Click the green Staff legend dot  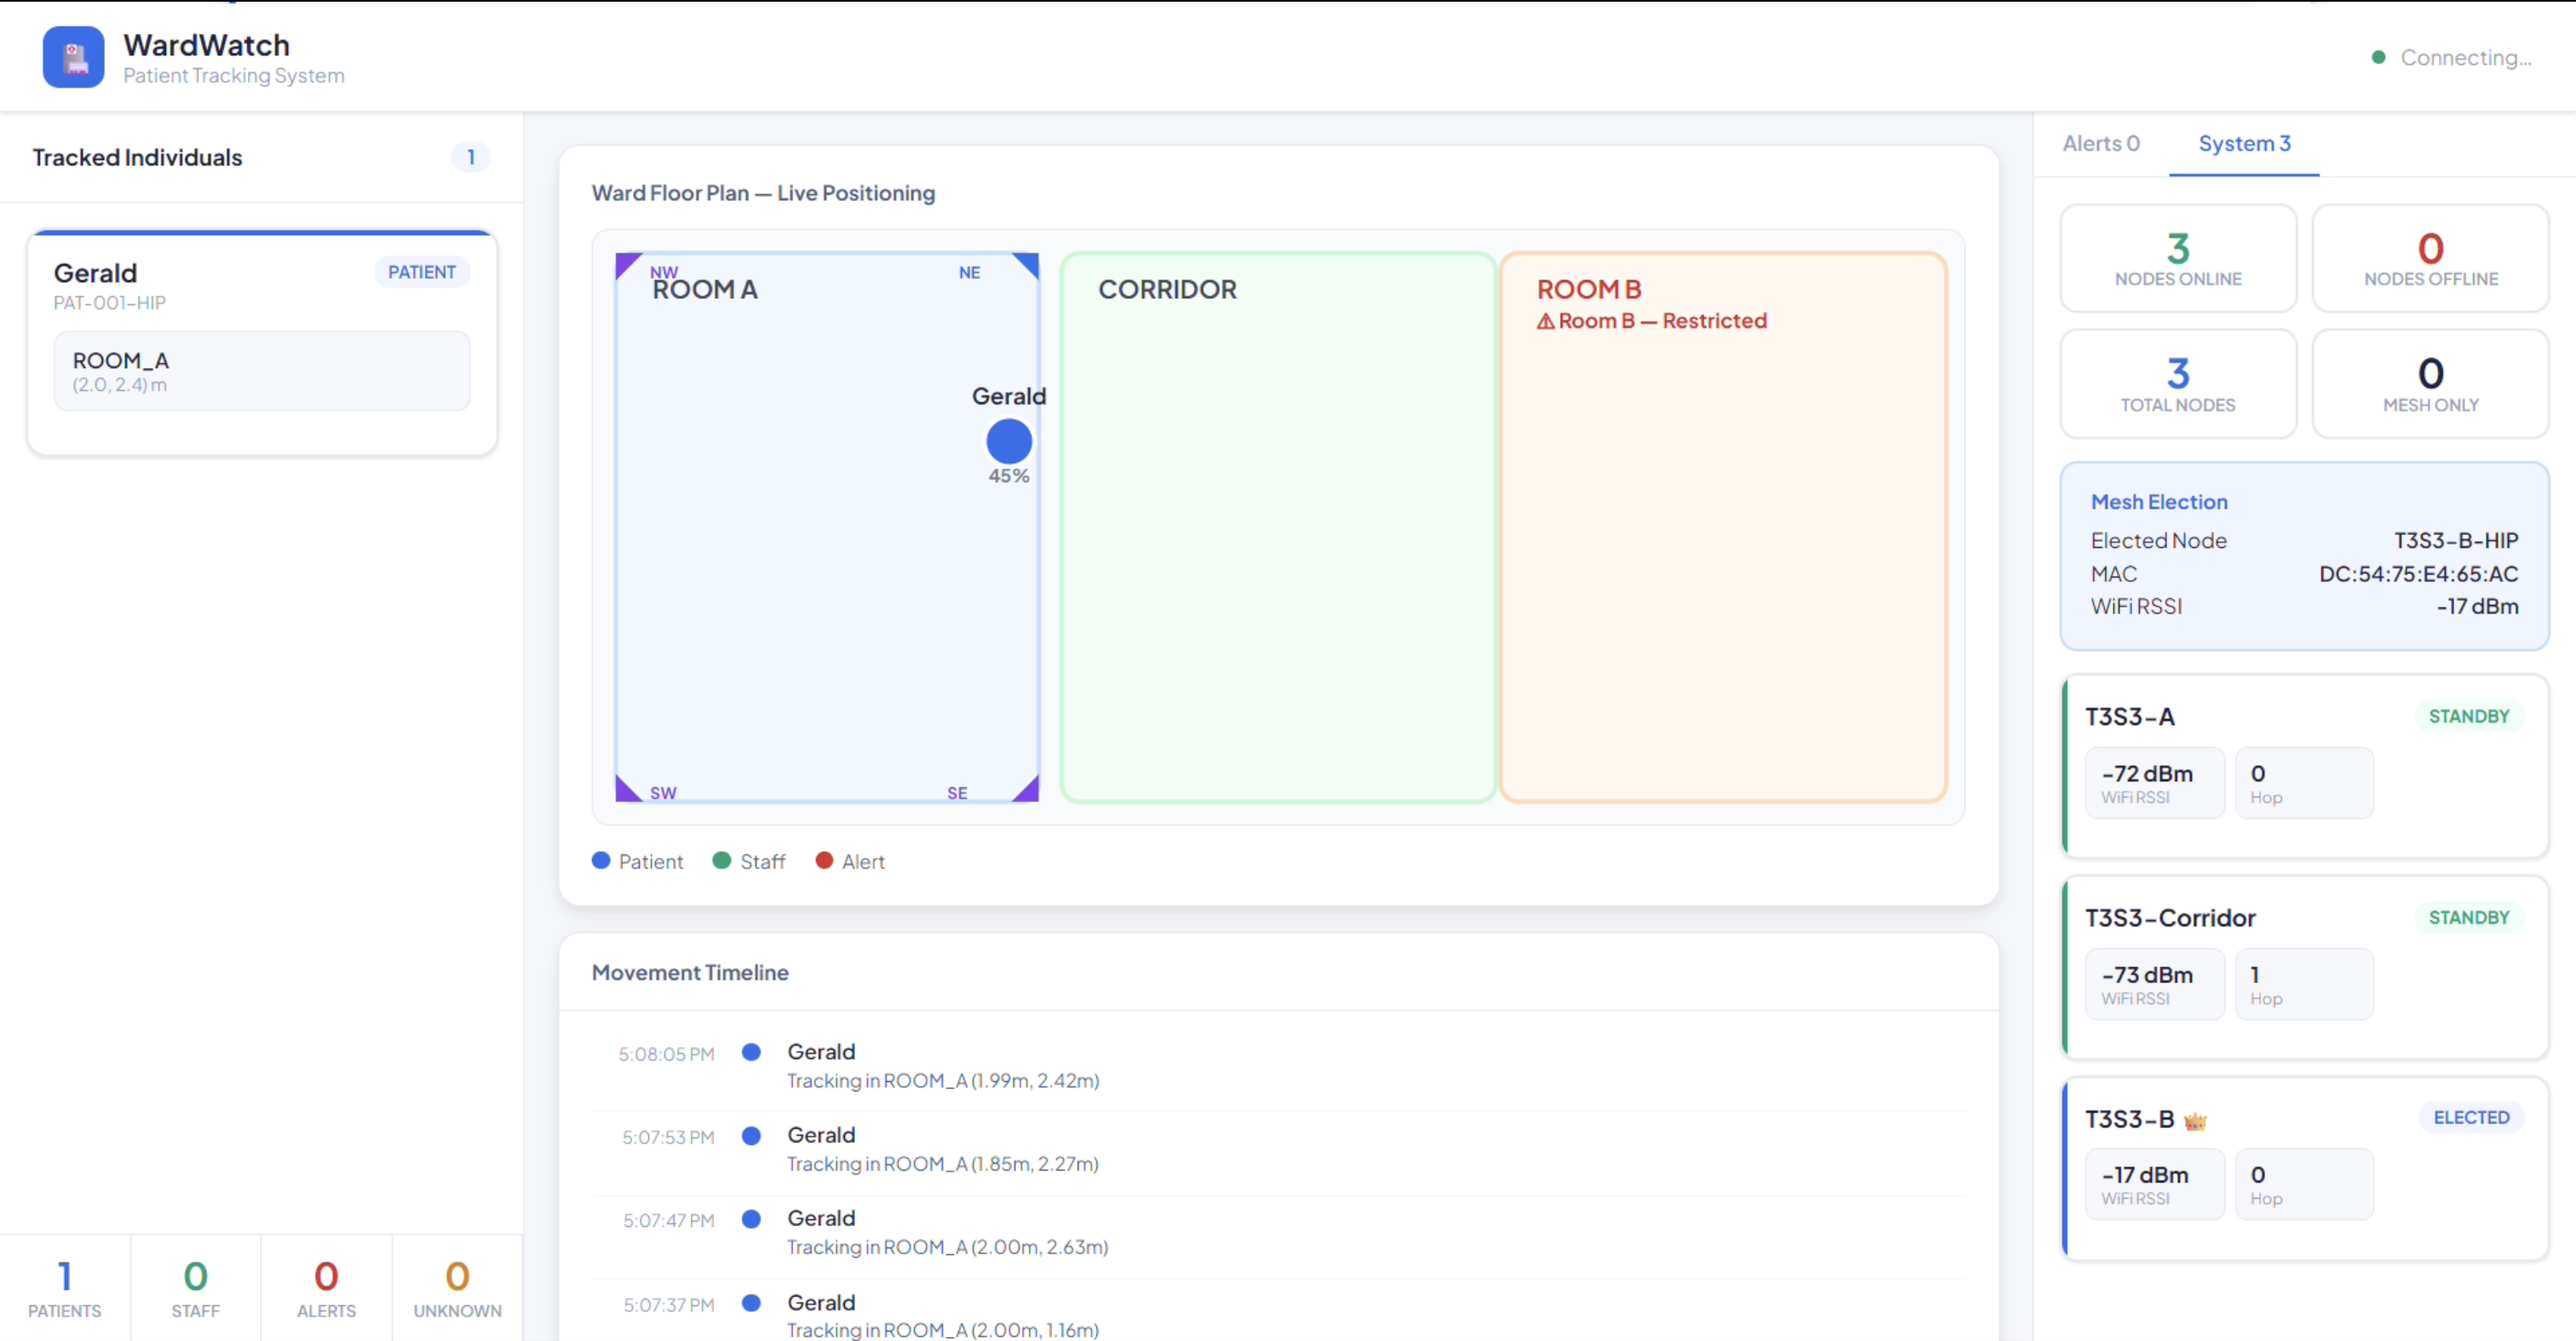721,860
